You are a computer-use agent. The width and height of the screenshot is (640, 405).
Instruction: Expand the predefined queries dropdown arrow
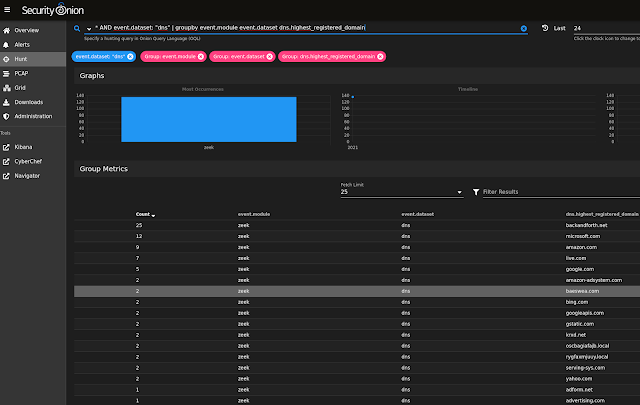(89, 29)
